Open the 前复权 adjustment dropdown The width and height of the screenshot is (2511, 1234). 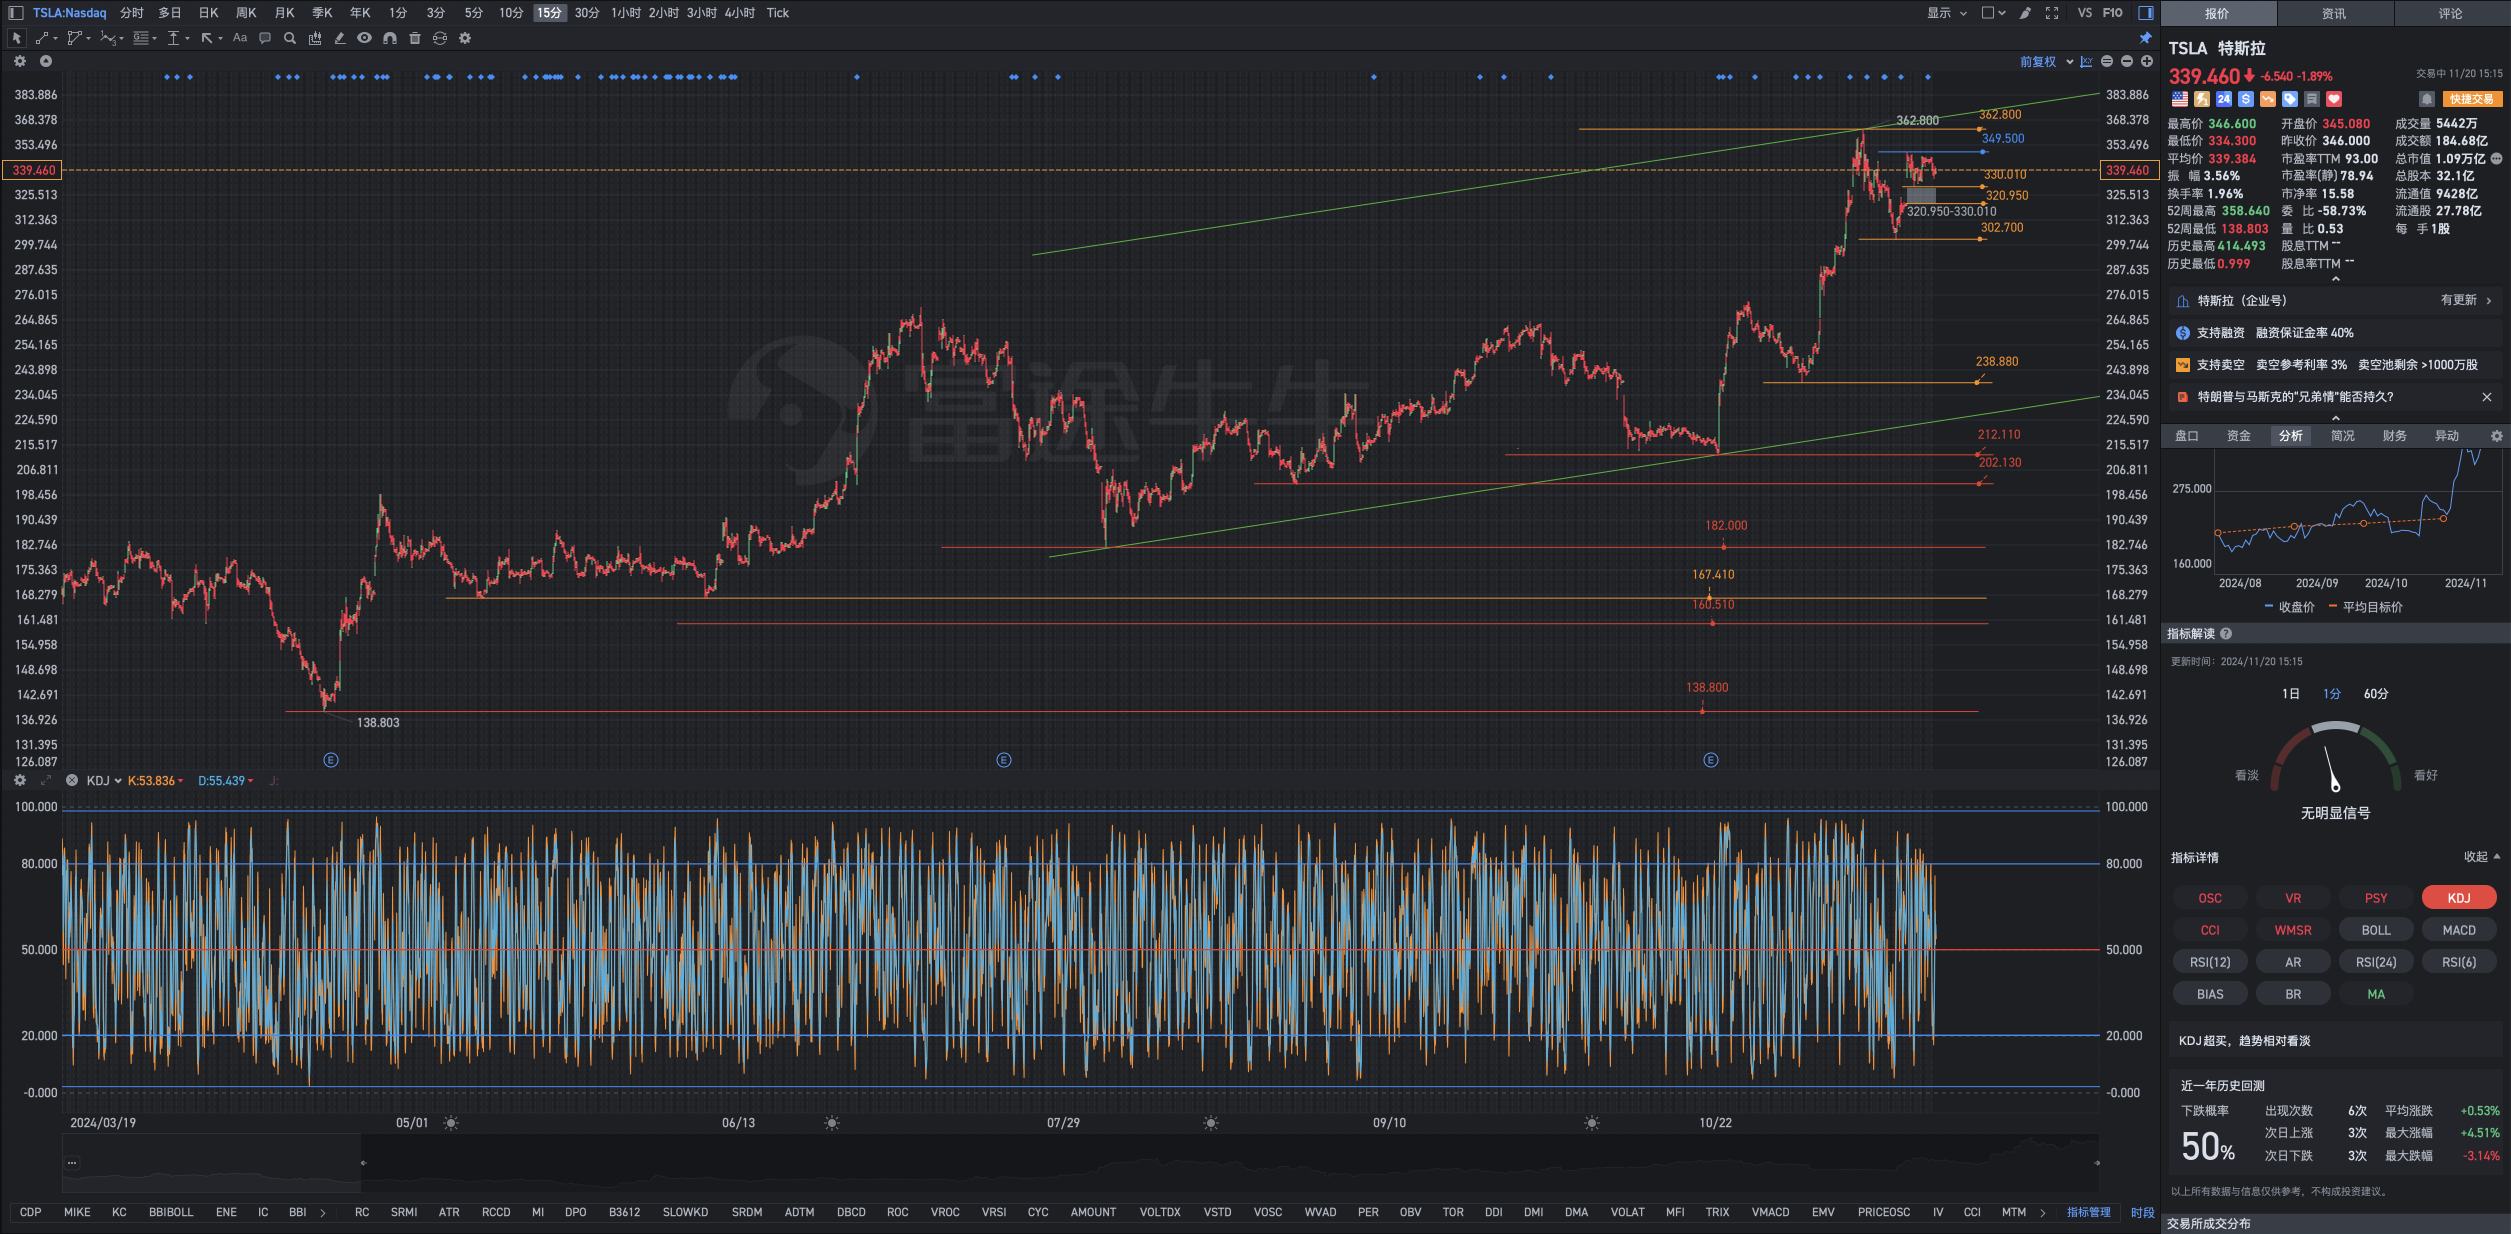click(2046, 62)
